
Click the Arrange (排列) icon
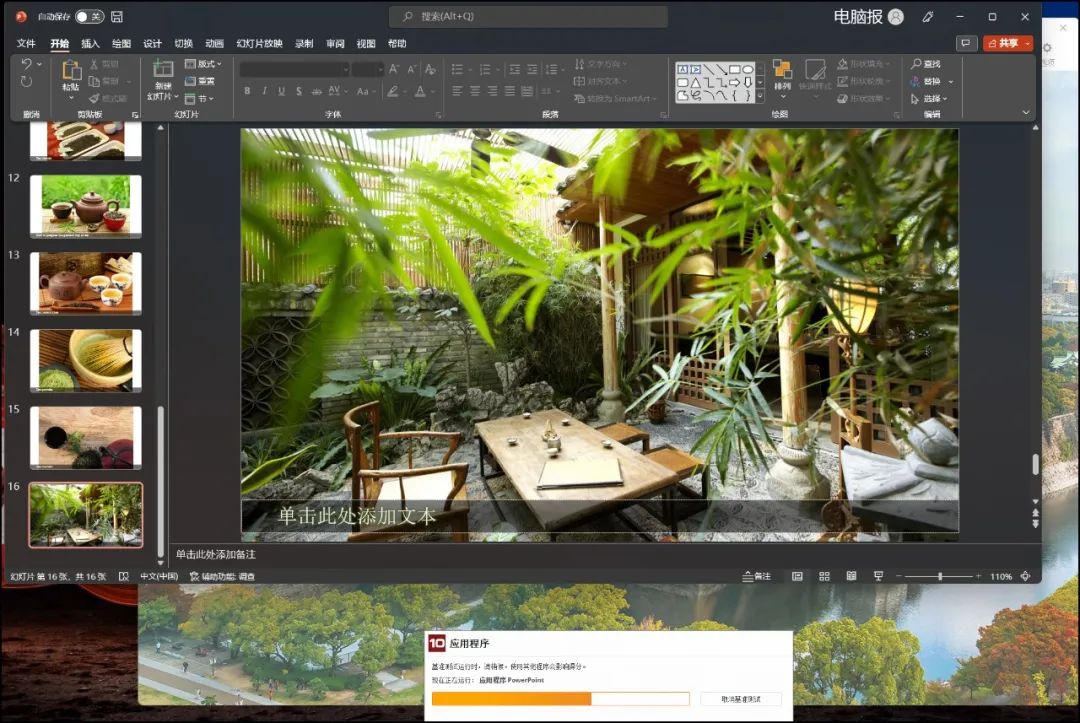coord(782,69)
